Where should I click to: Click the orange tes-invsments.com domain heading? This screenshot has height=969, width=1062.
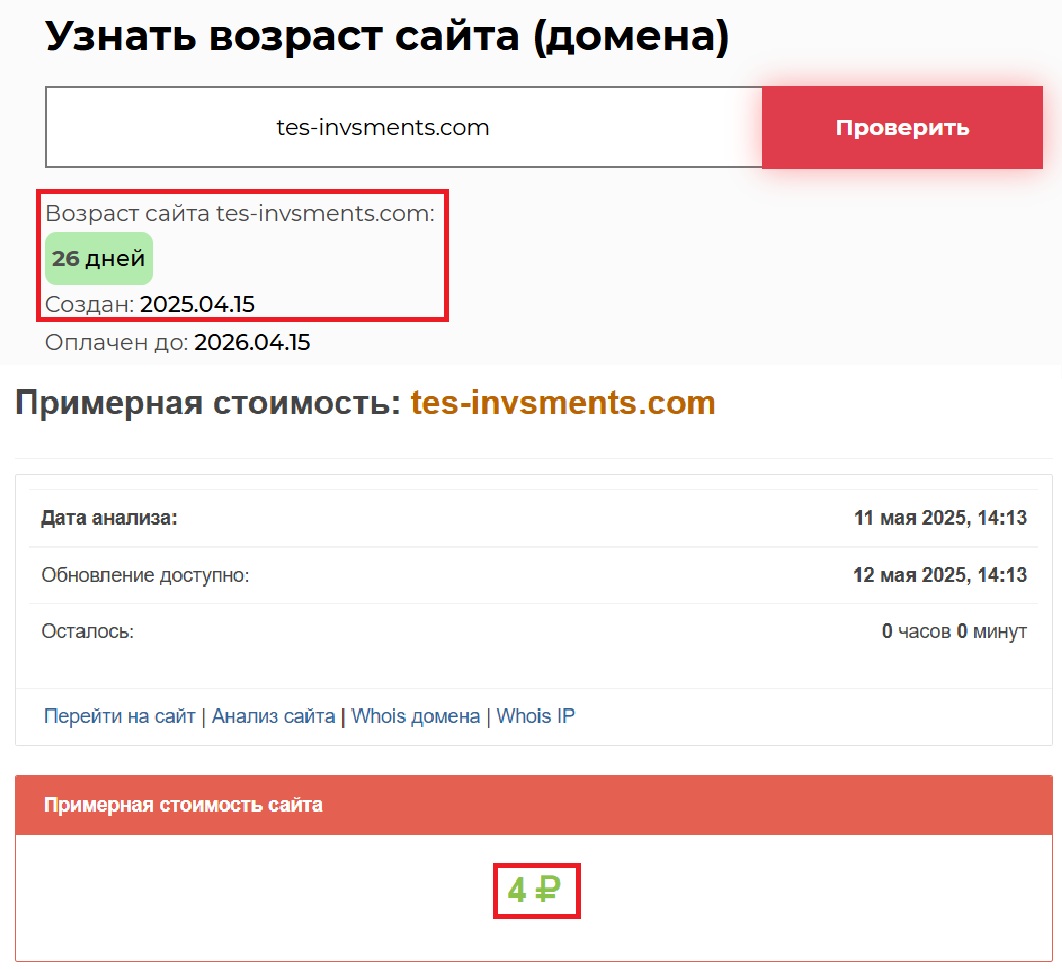click(x=563, y=403)
